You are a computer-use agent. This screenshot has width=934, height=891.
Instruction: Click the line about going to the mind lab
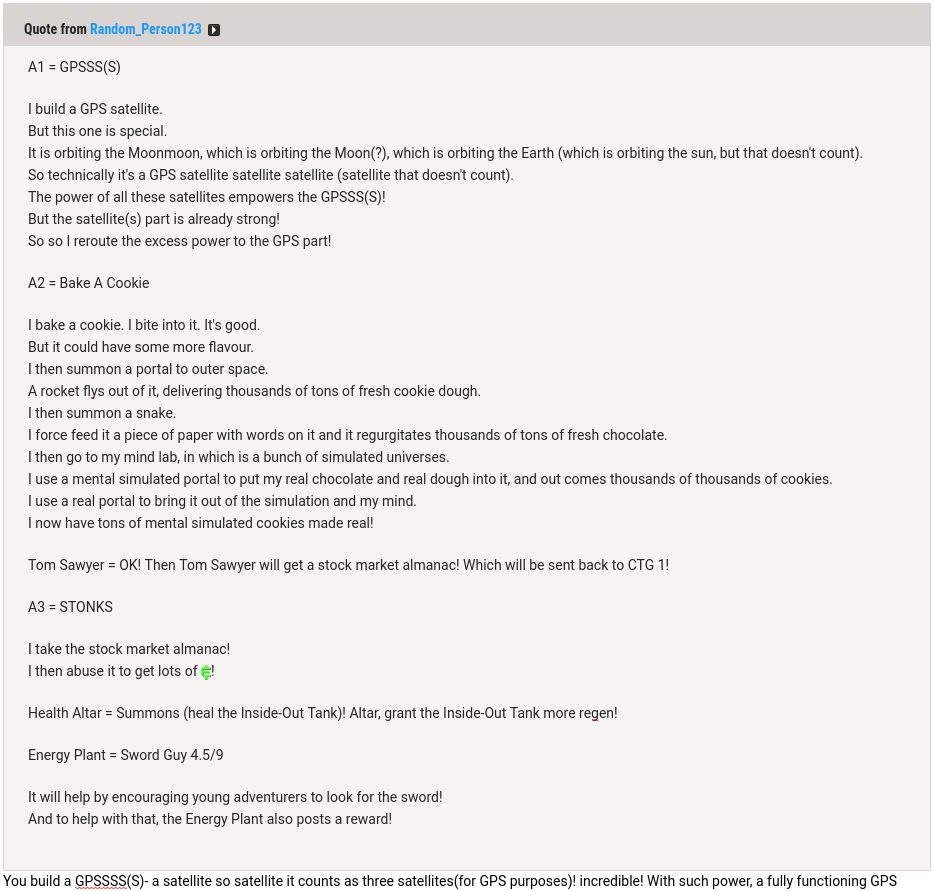pos(238,457)
